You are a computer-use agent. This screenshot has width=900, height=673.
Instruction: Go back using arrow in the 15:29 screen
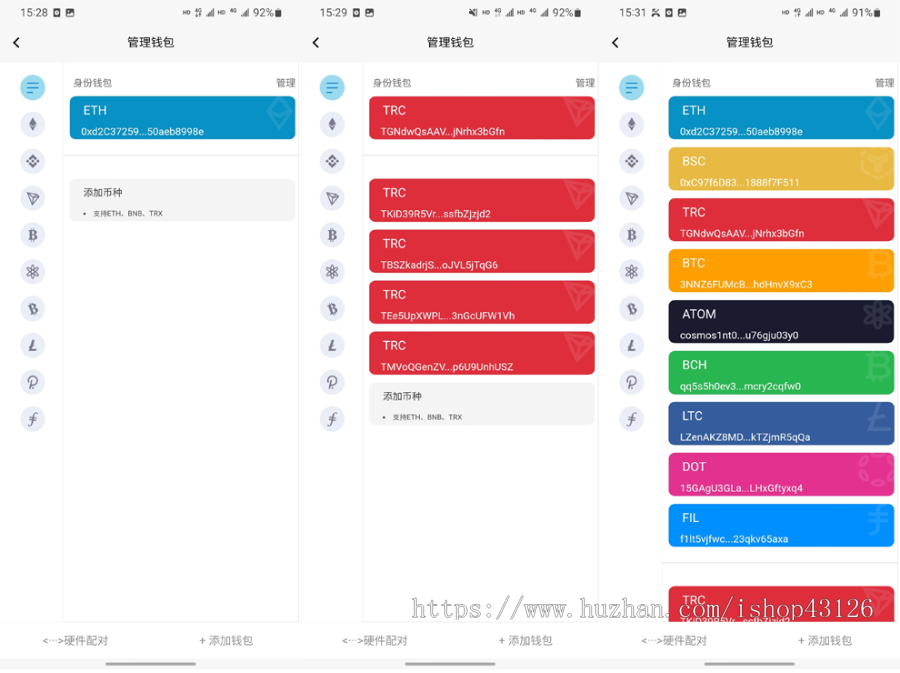click(x=316, y=42)
